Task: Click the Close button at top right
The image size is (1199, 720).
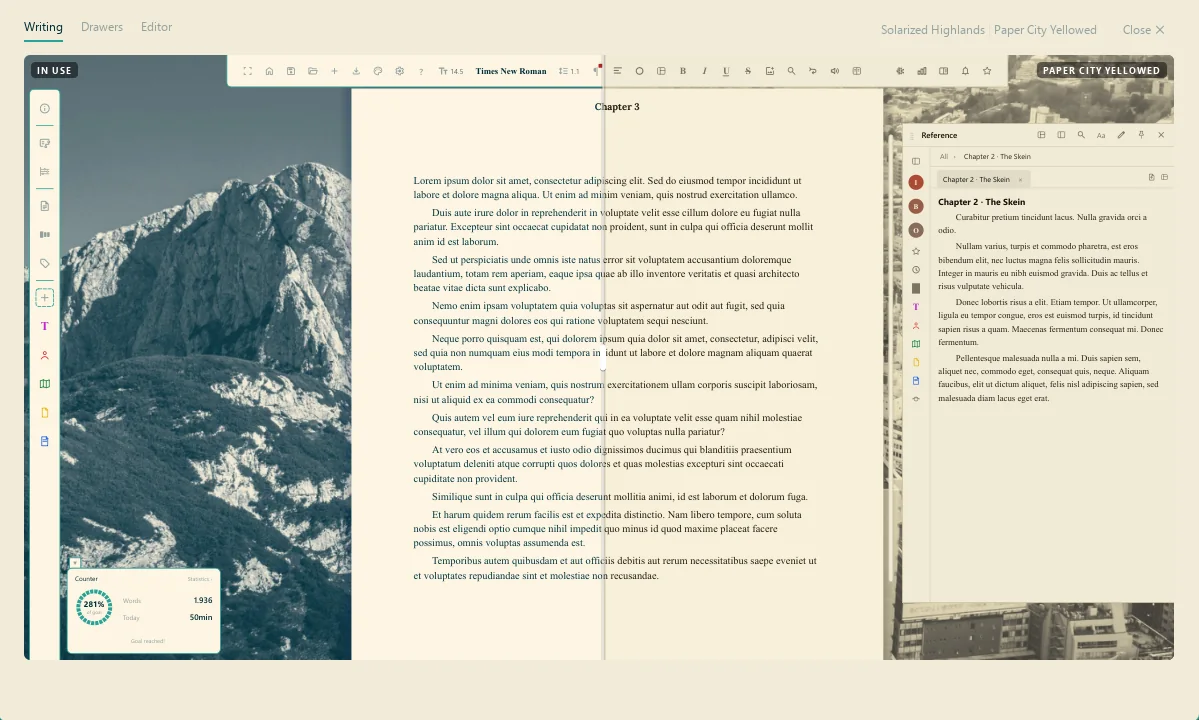Action: pos(1143,30)
